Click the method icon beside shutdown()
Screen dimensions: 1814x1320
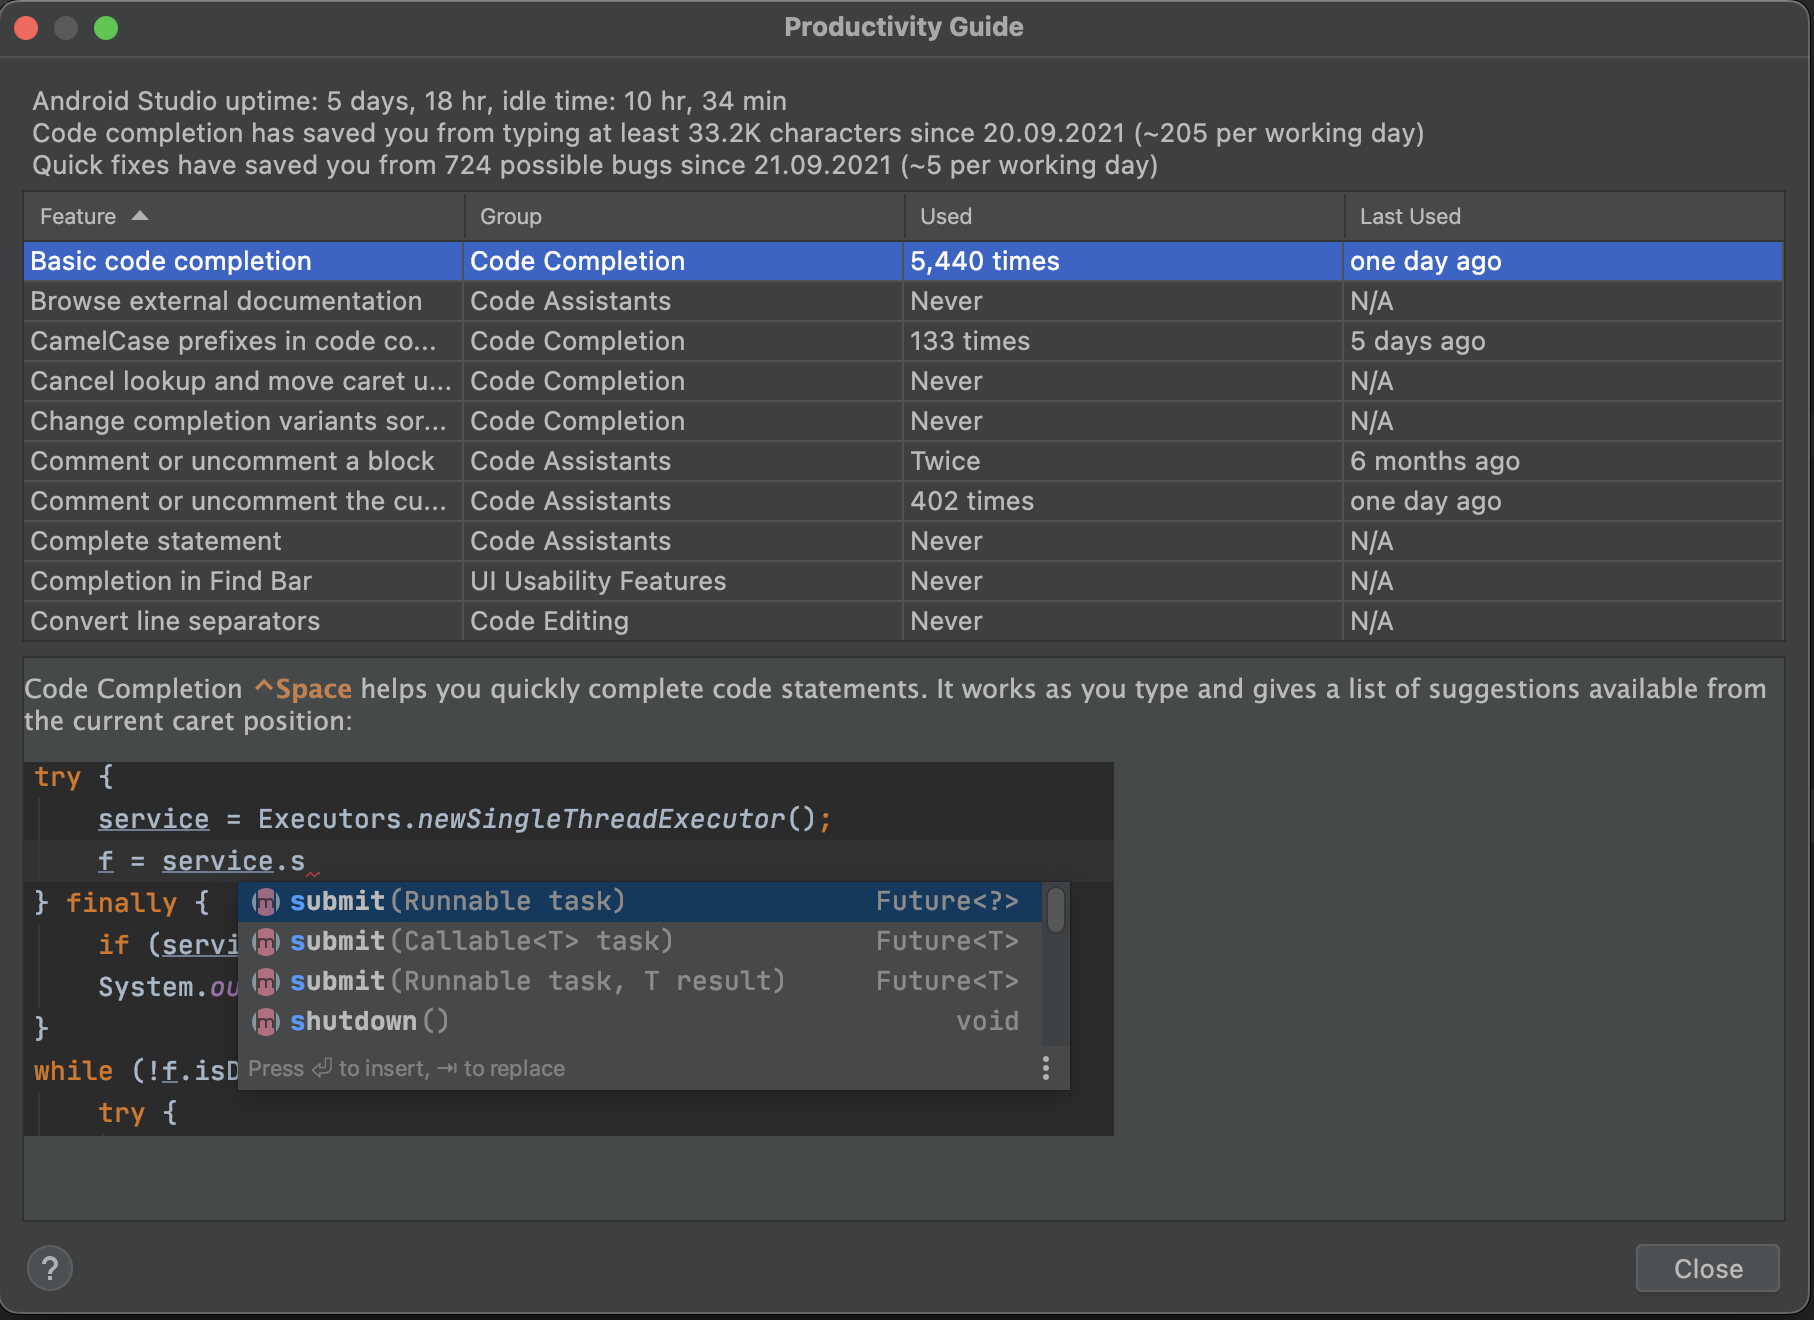coord(265,1021)
